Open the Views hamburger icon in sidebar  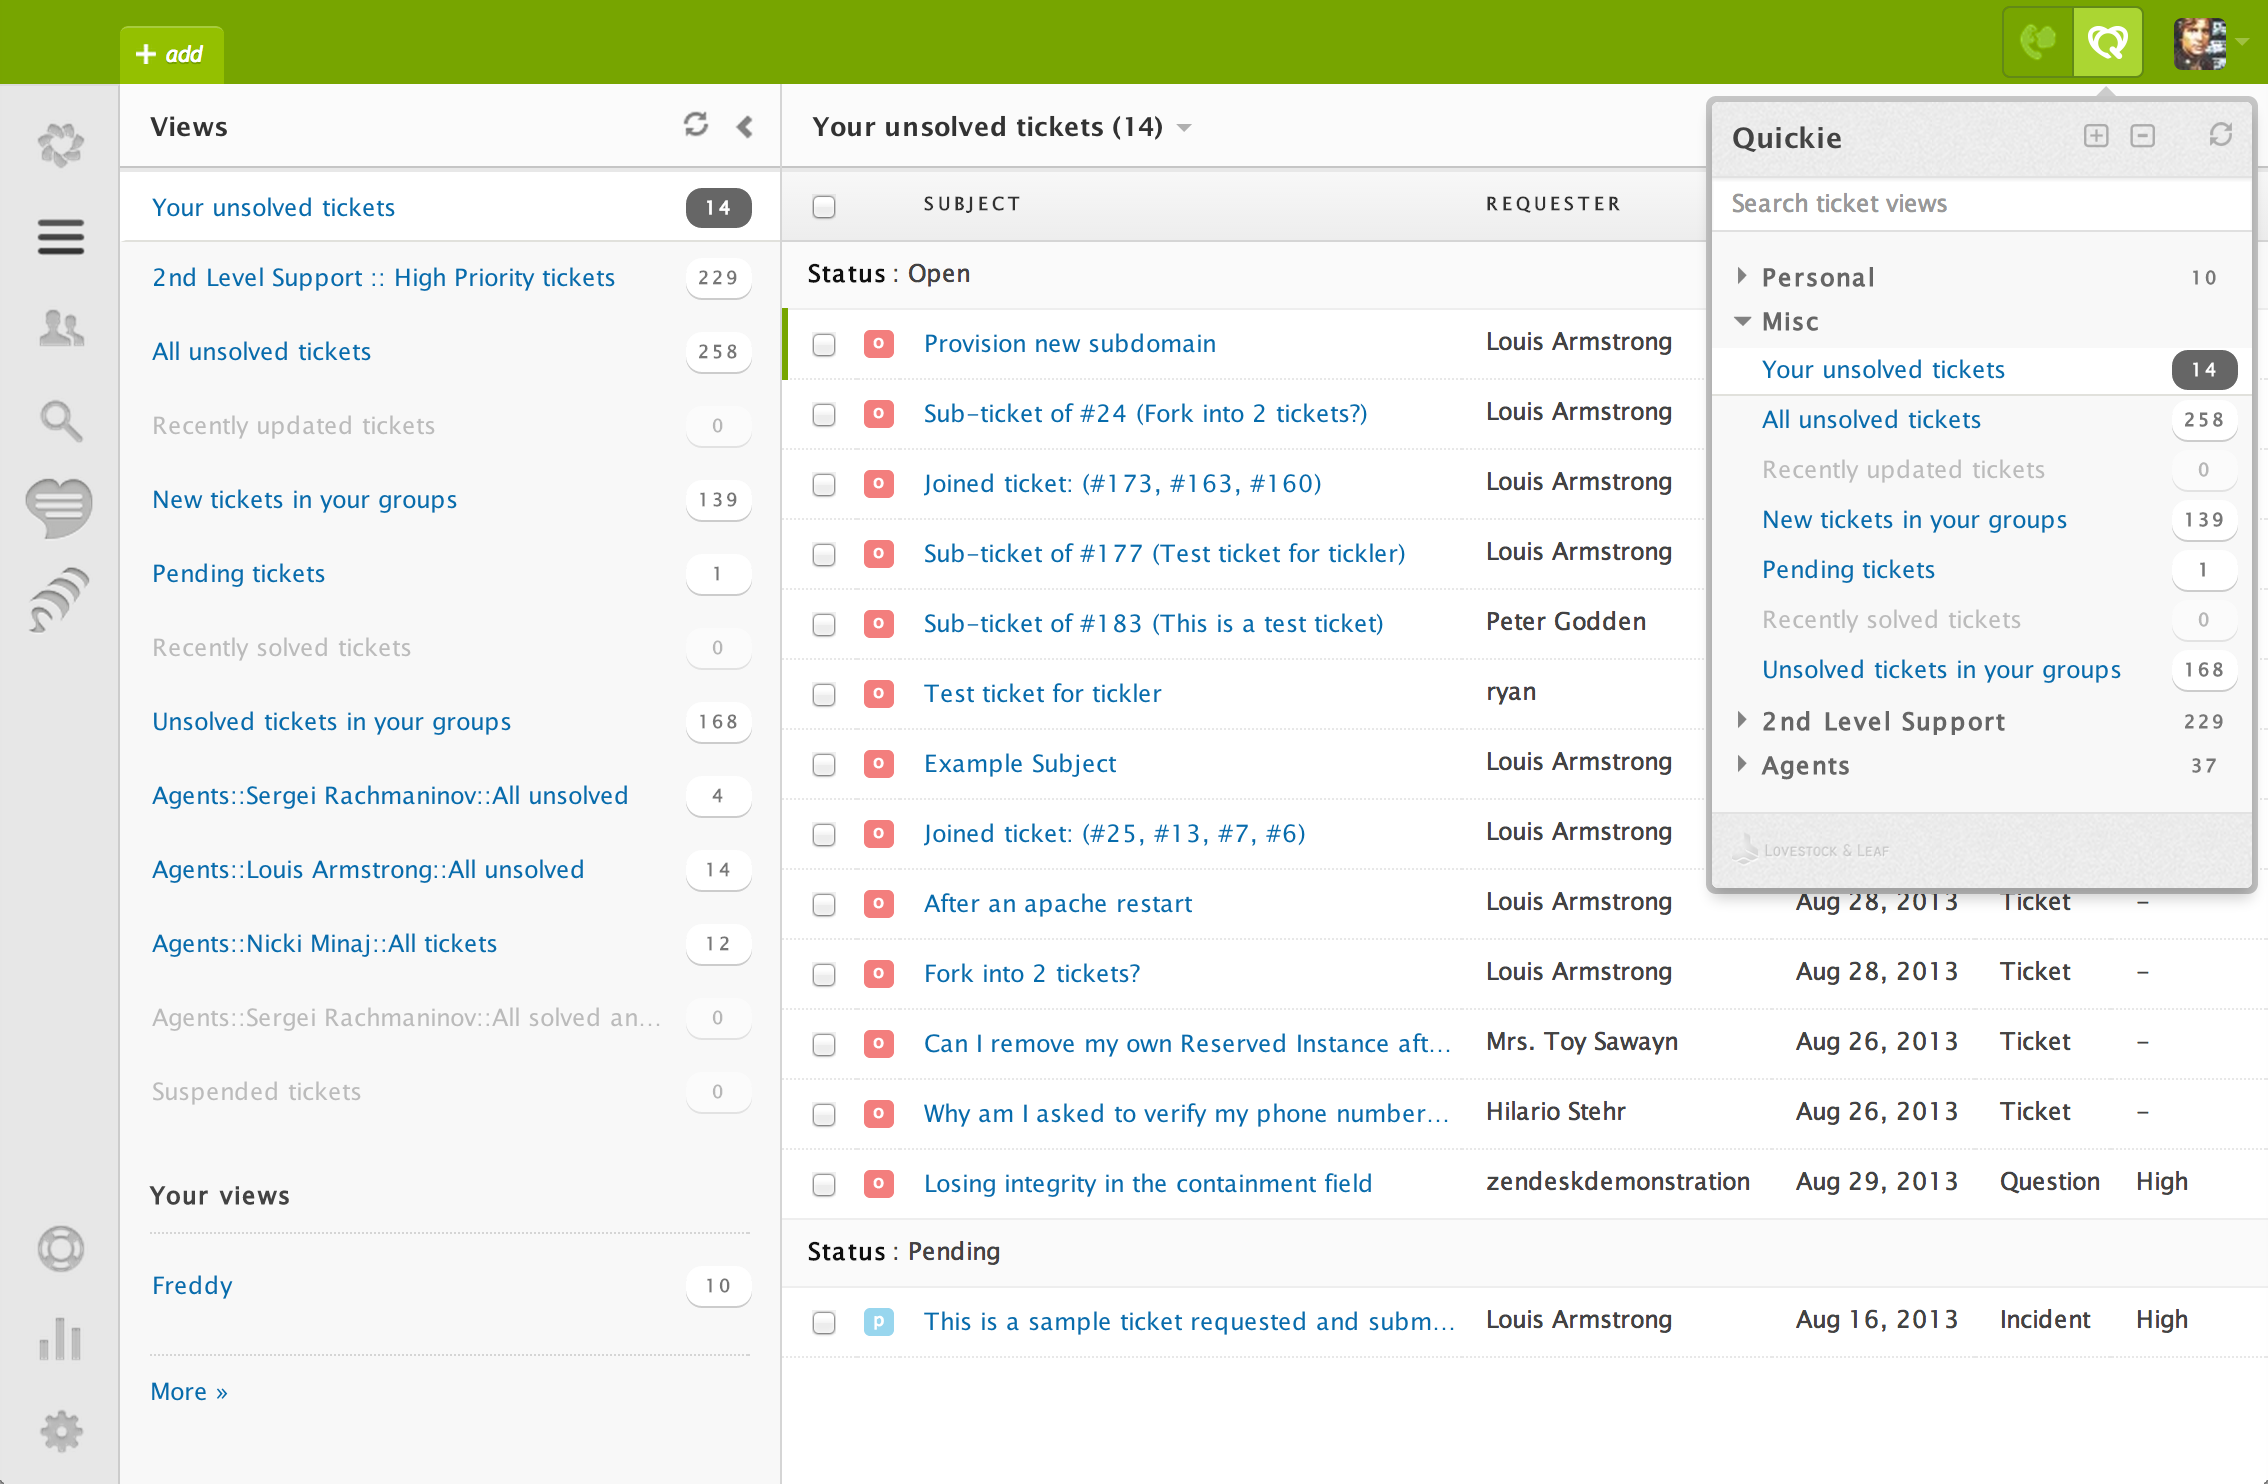(61, 237)
